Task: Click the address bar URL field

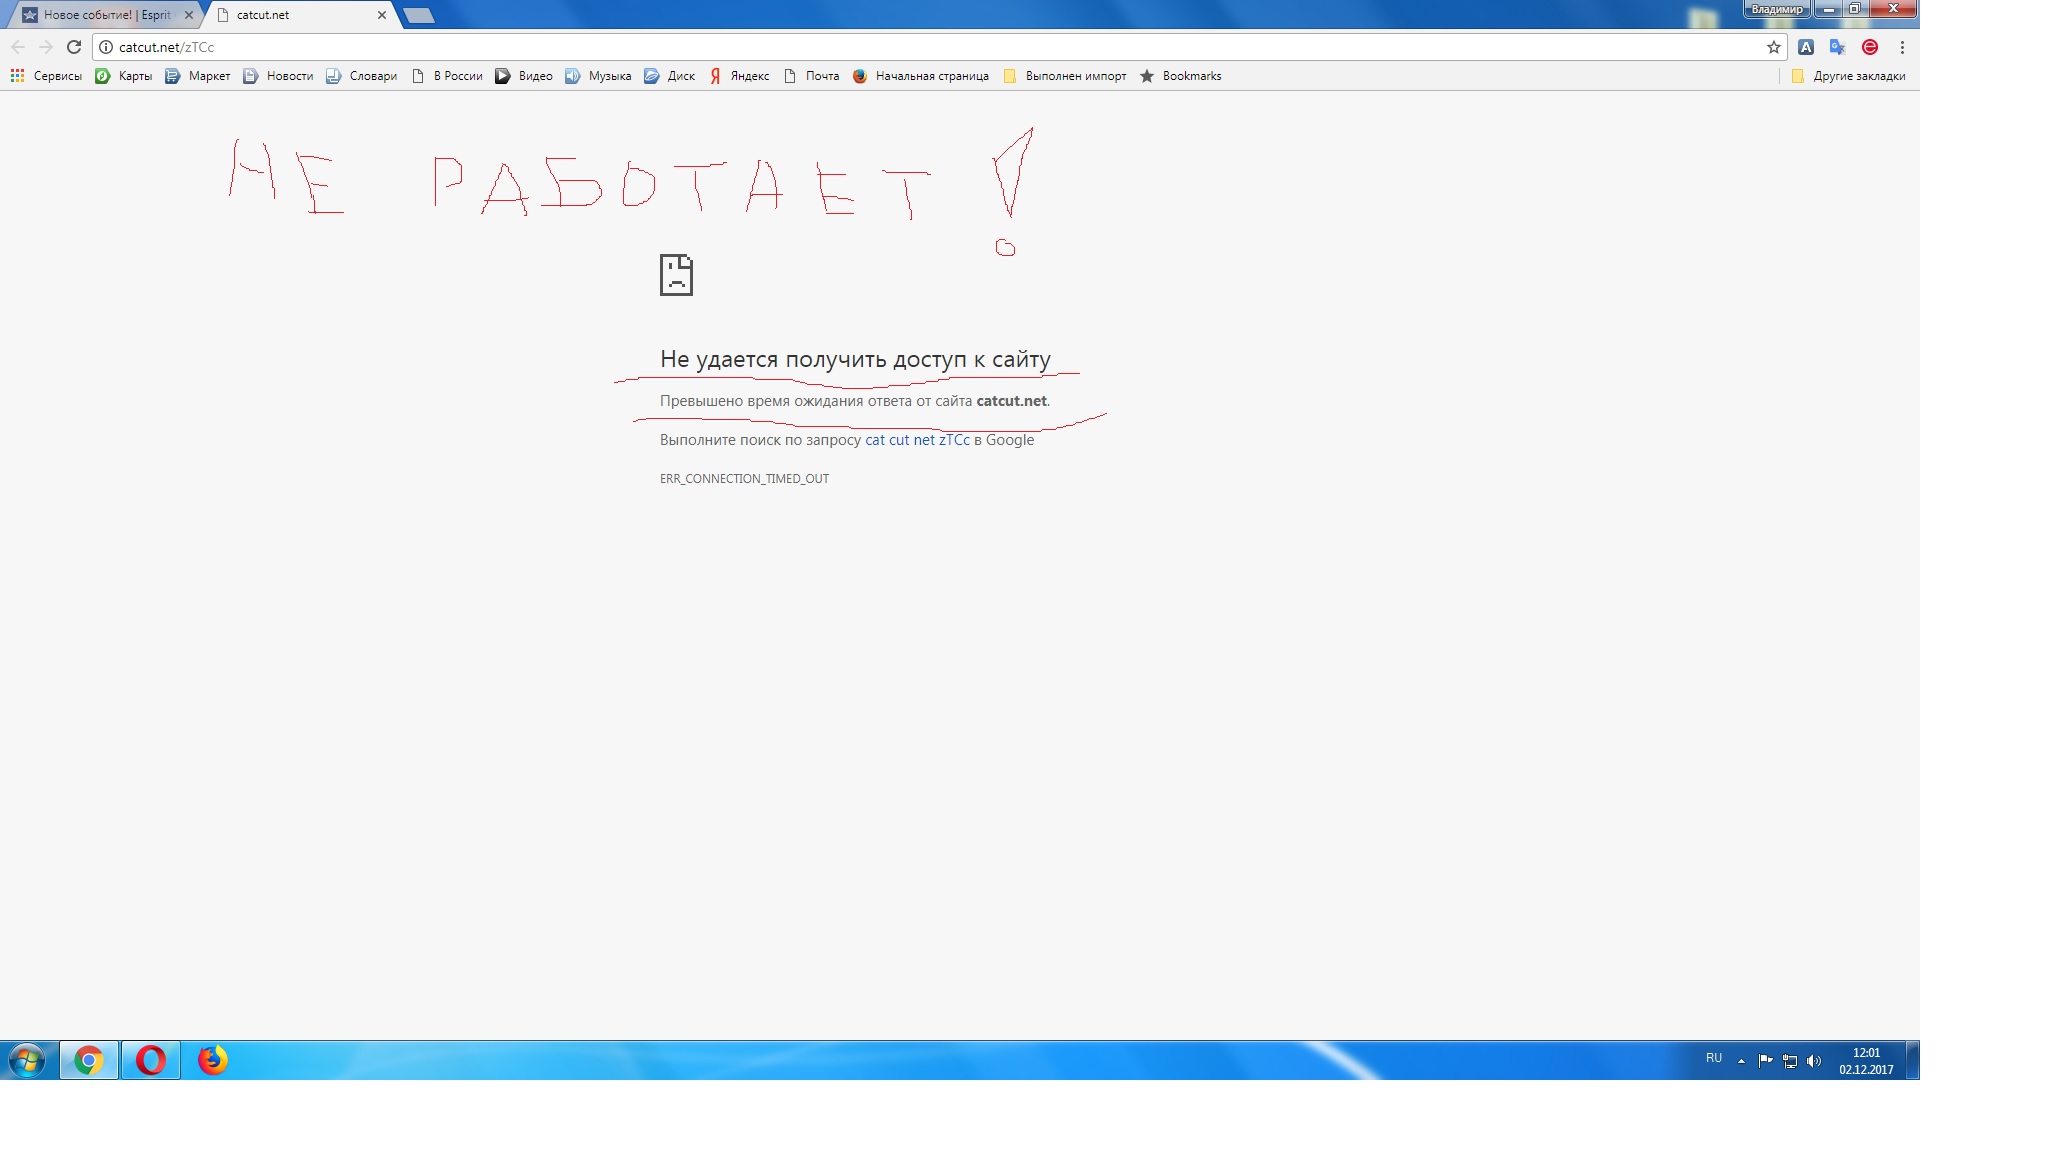Action: [x=900, y=47]
